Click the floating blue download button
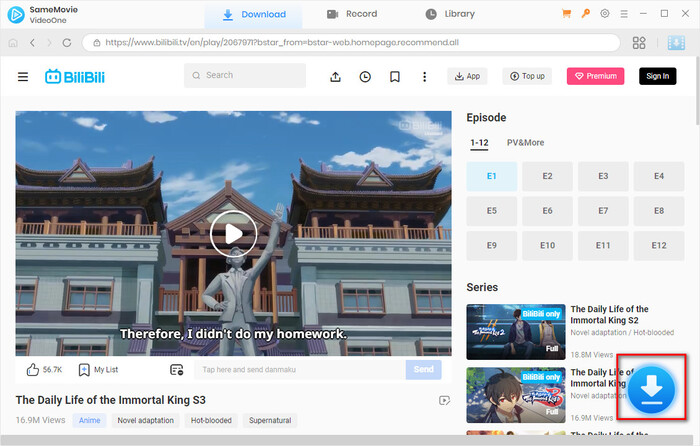 651,389
